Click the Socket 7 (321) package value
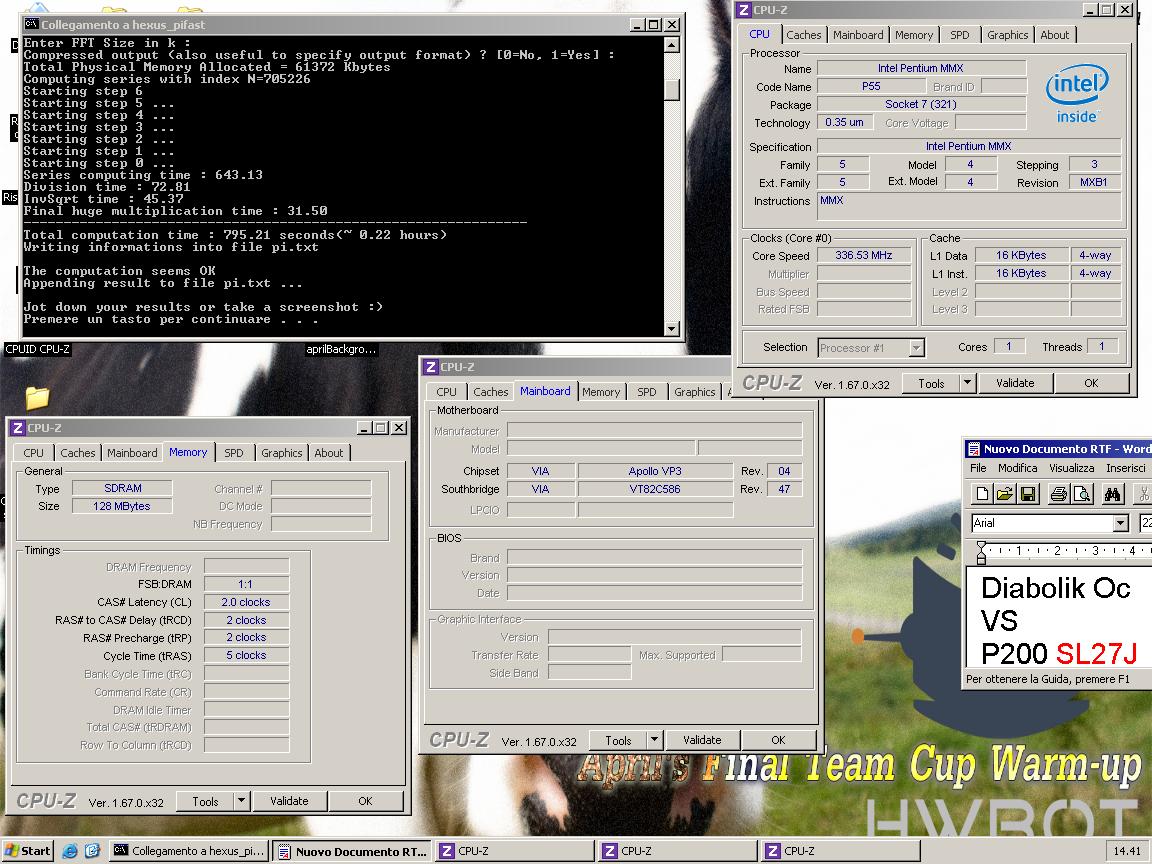Screen dimensions: 1152x864 click(x=921, y=104)
